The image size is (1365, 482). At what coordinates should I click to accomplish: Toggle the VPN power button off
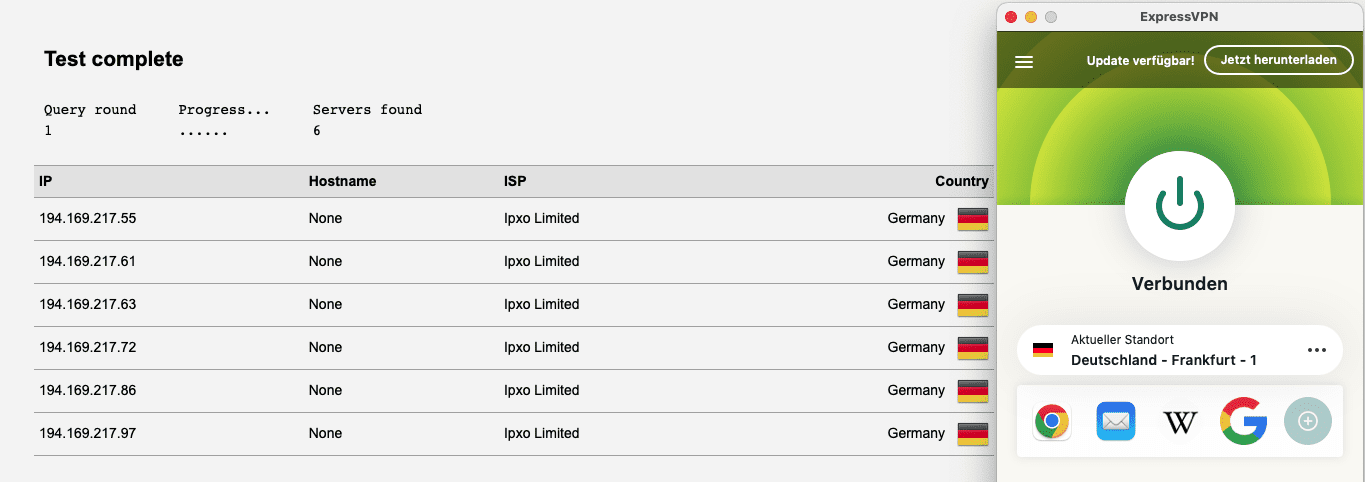tap(1180, 204)
